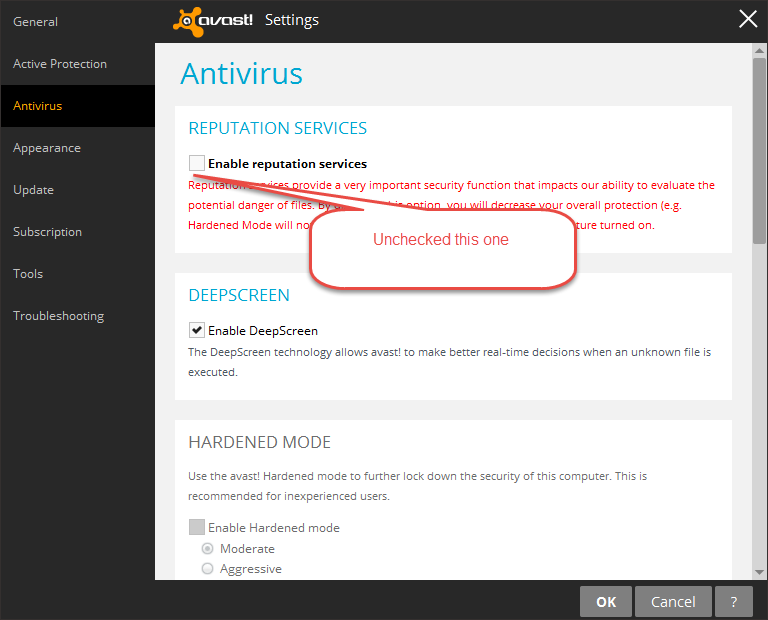Confirm settings with OK button
The image size is (768, 620).
click(x=606, y=601)
